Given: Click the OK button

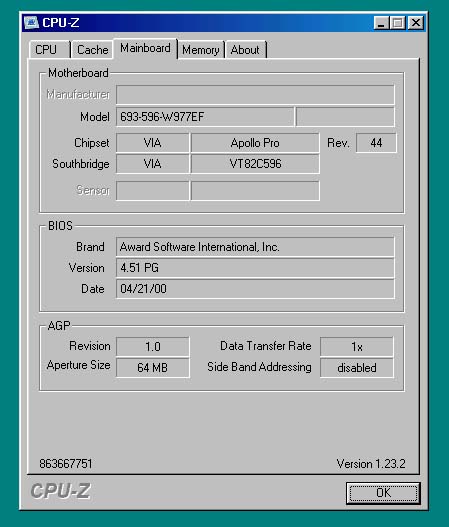Looking at the screenshot, I should pos(383,493).
